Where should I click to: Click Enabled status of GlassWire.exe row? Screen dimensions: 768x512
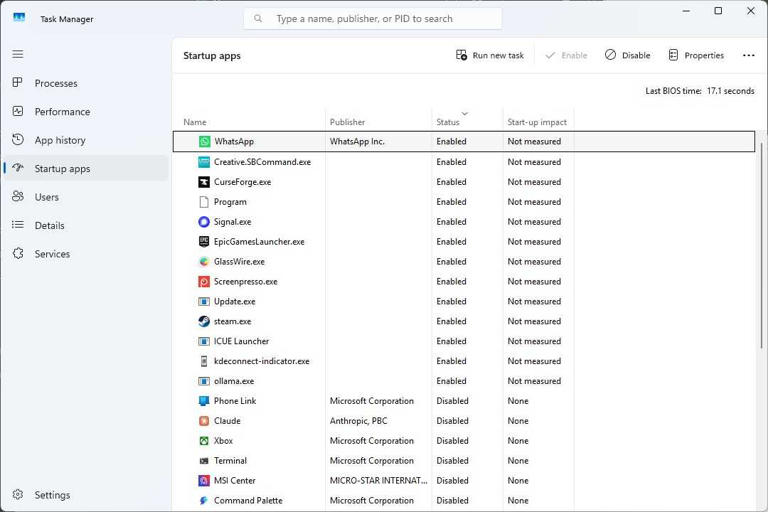coord(451,262)
